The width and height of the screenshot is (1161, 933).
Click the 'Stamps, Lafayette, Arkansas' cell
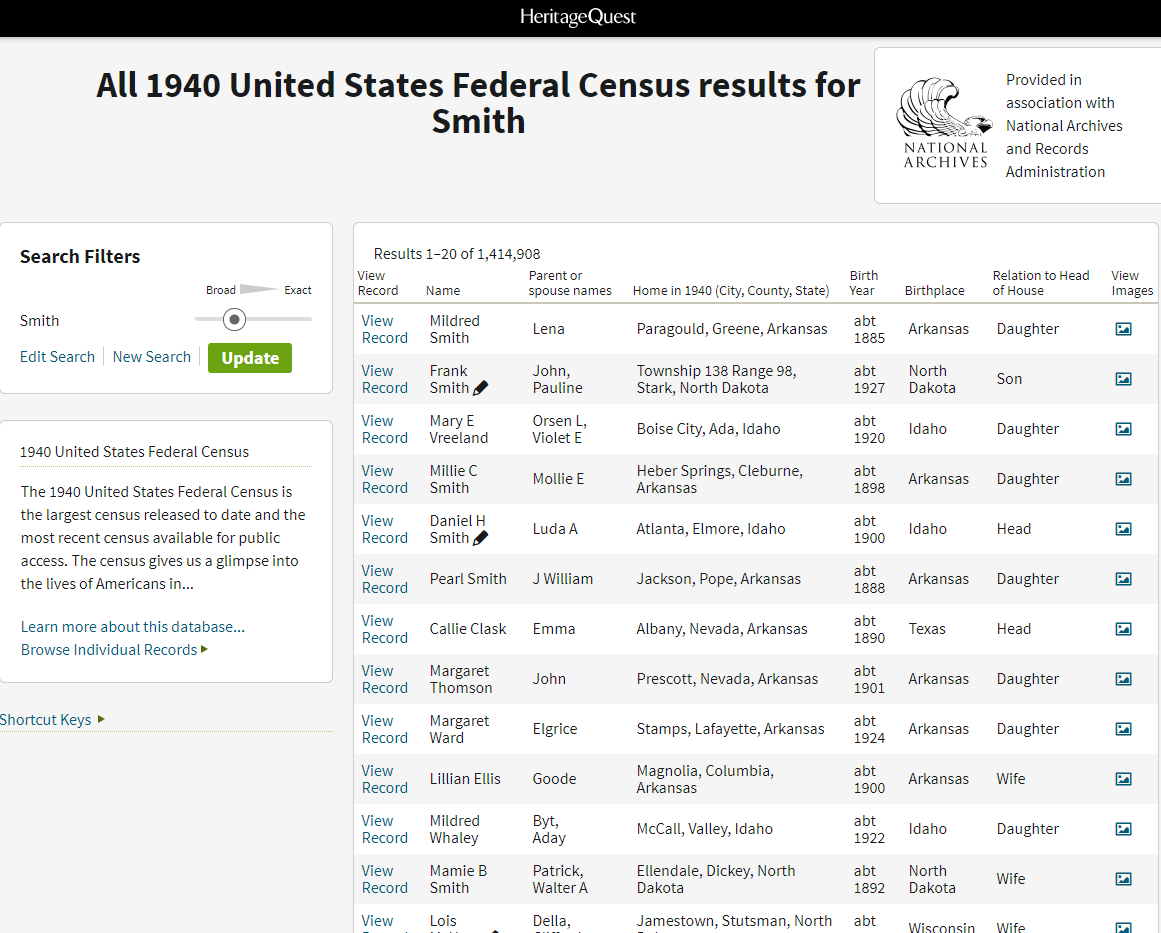pyautogui.click(x=730, y=729)
